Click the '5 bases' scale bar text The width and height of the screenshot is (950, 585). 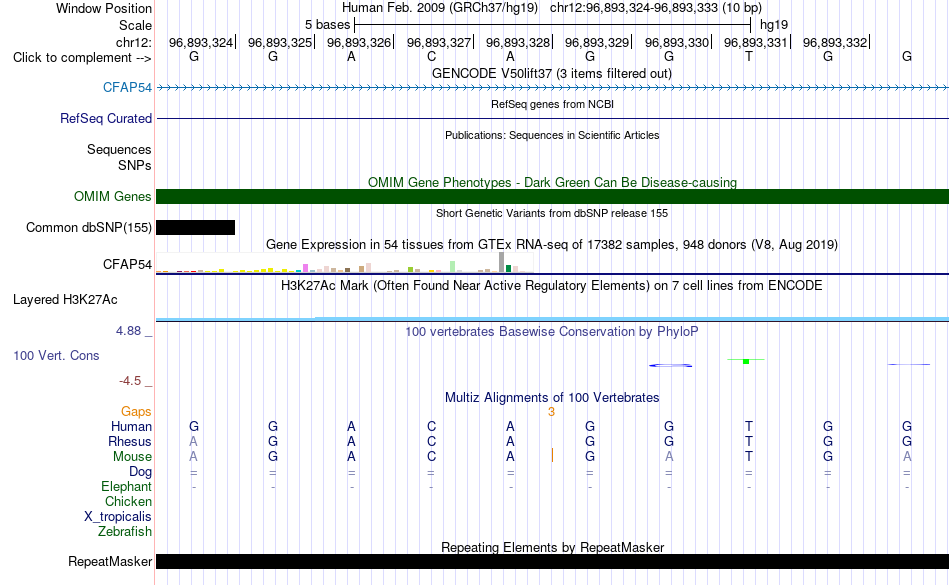point(327,25)
